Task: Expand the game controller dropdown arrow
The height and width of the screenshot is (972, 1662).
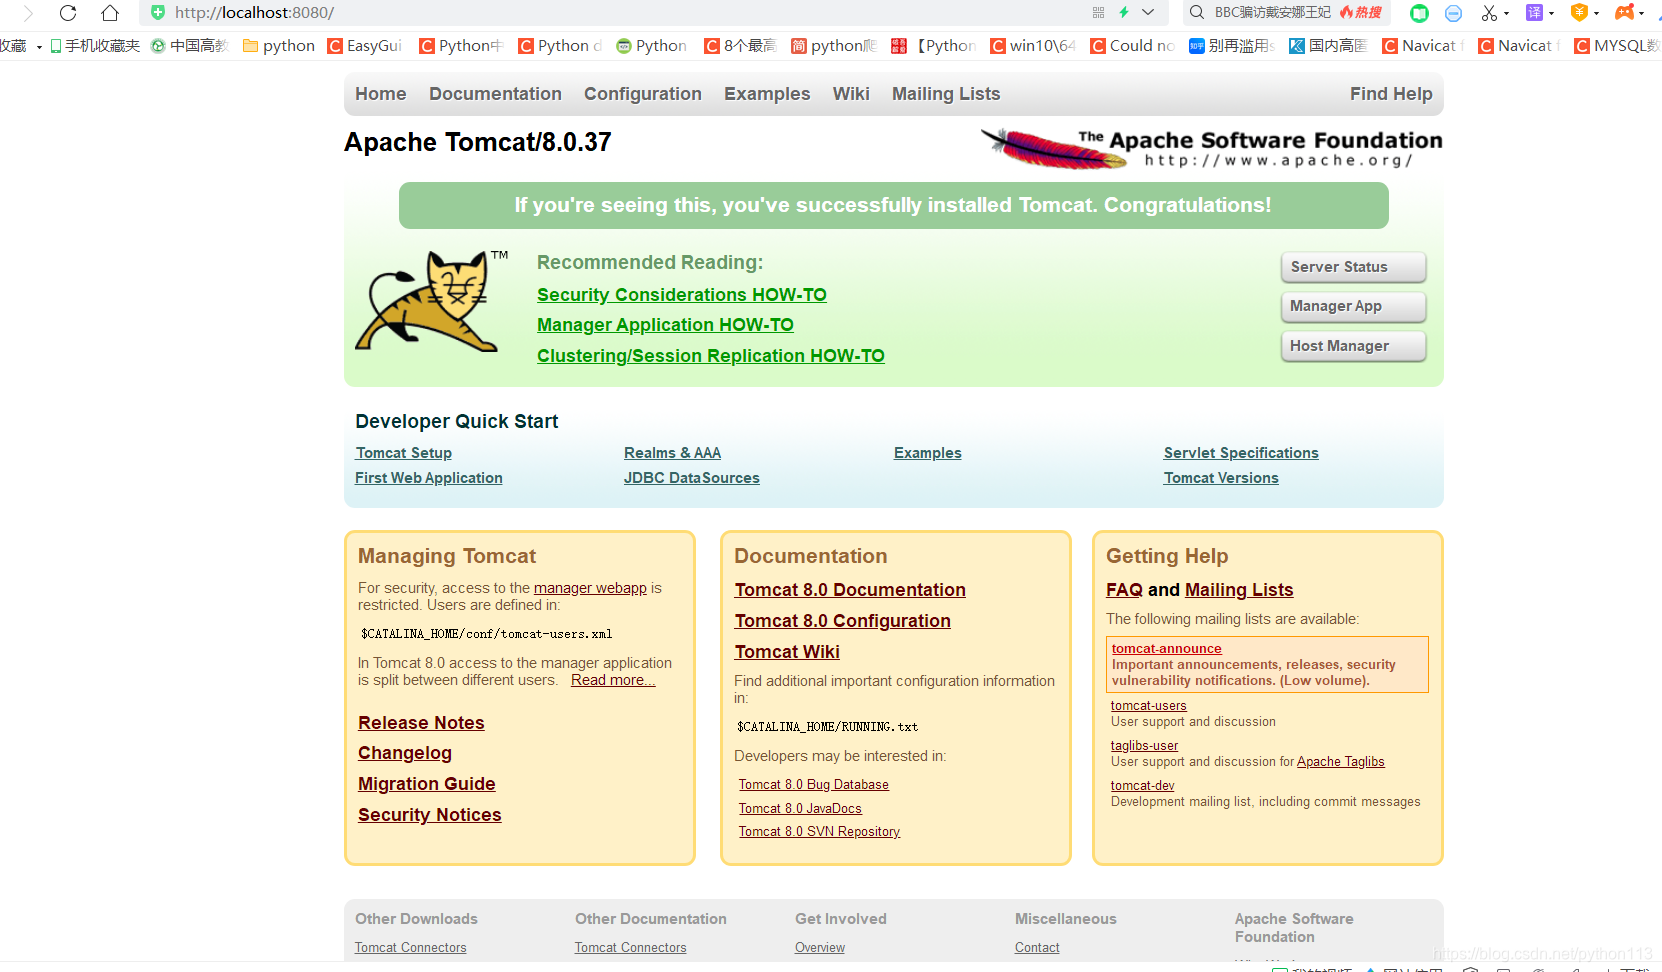Action: pyautogui.click(x=1642, y=14)
